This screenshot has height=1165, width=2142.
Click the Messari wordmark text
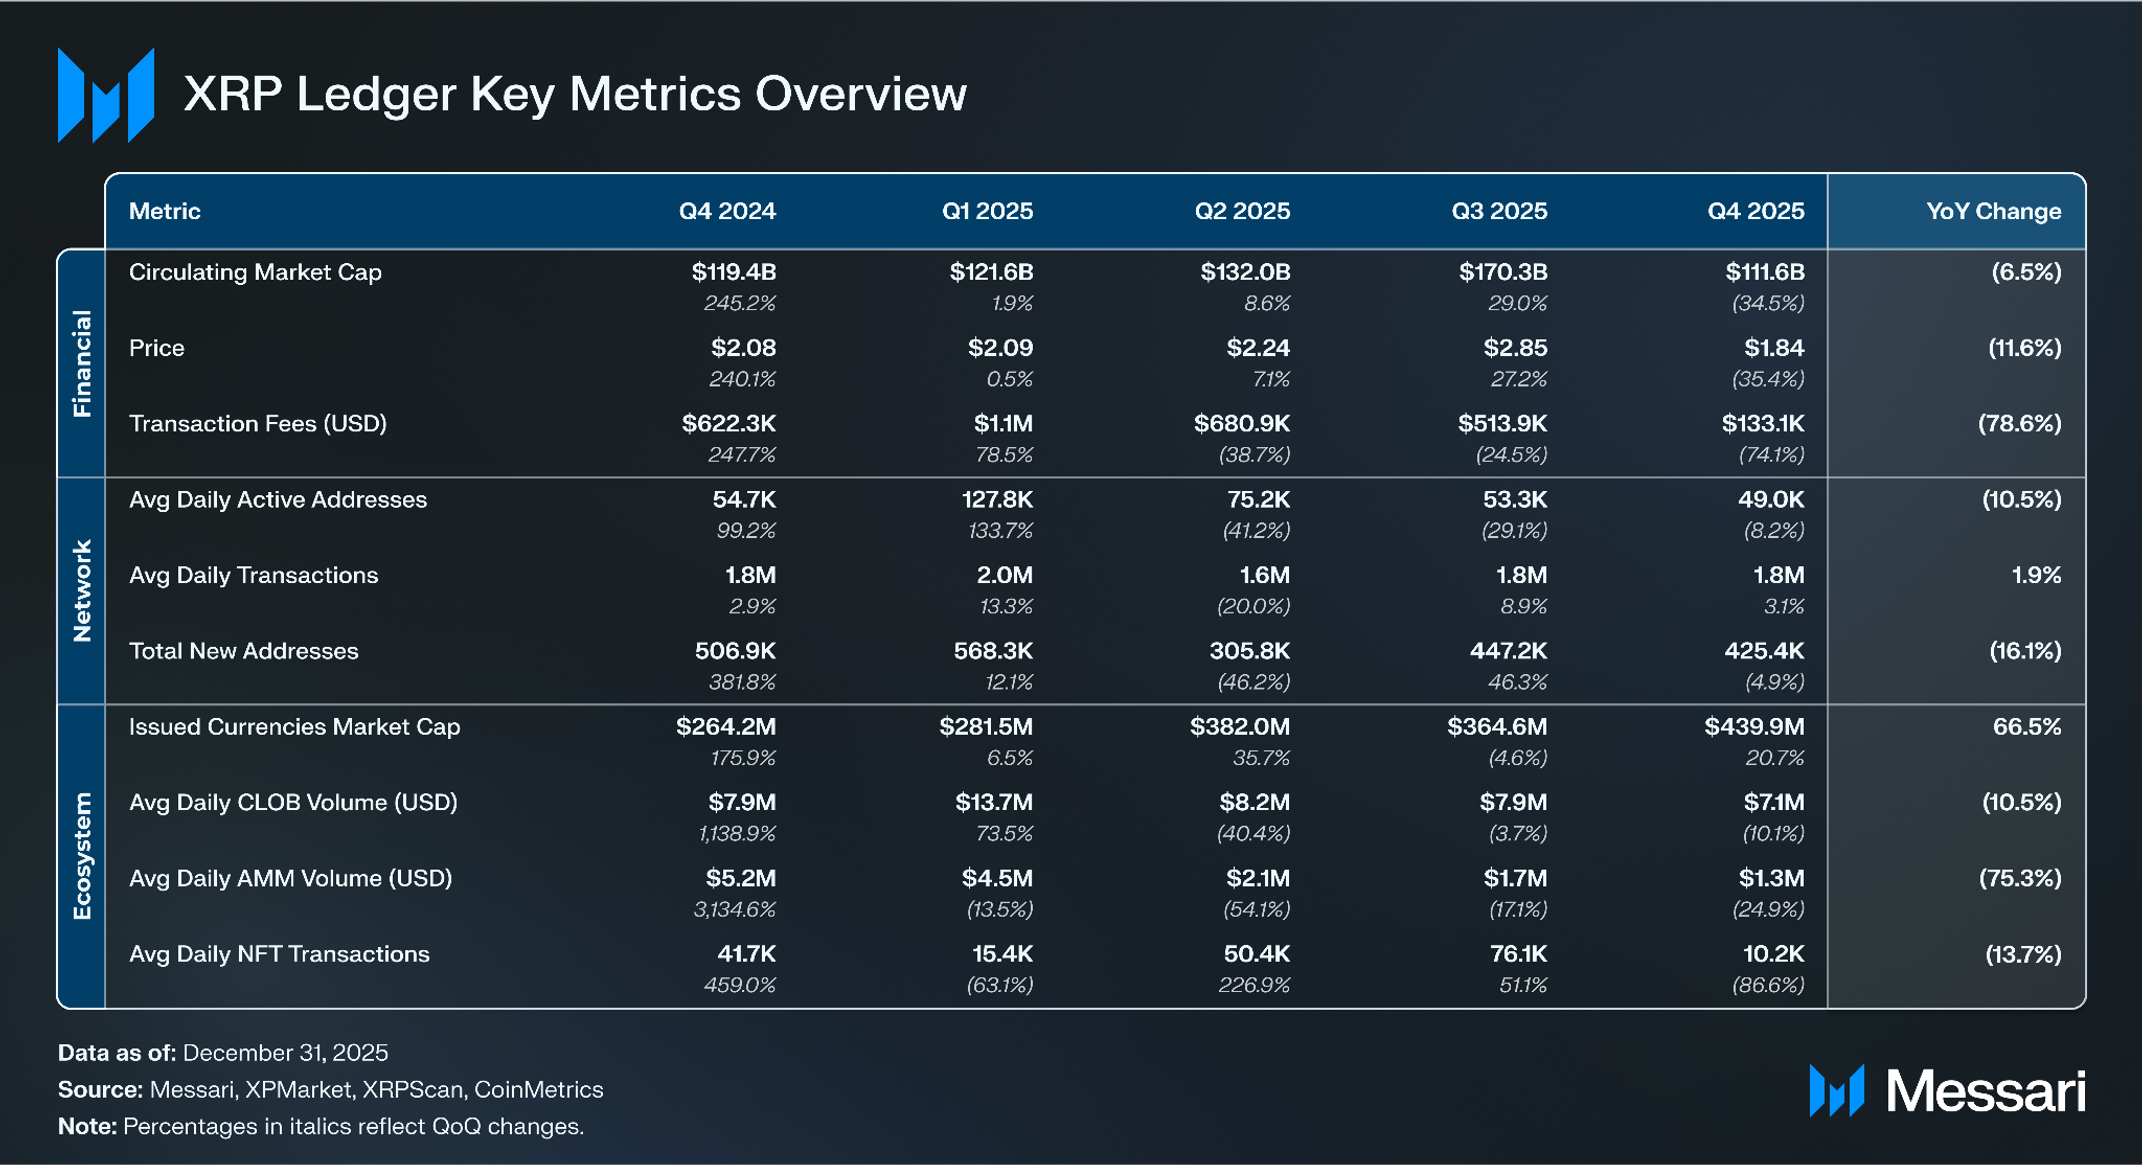coord(1985,1091)
